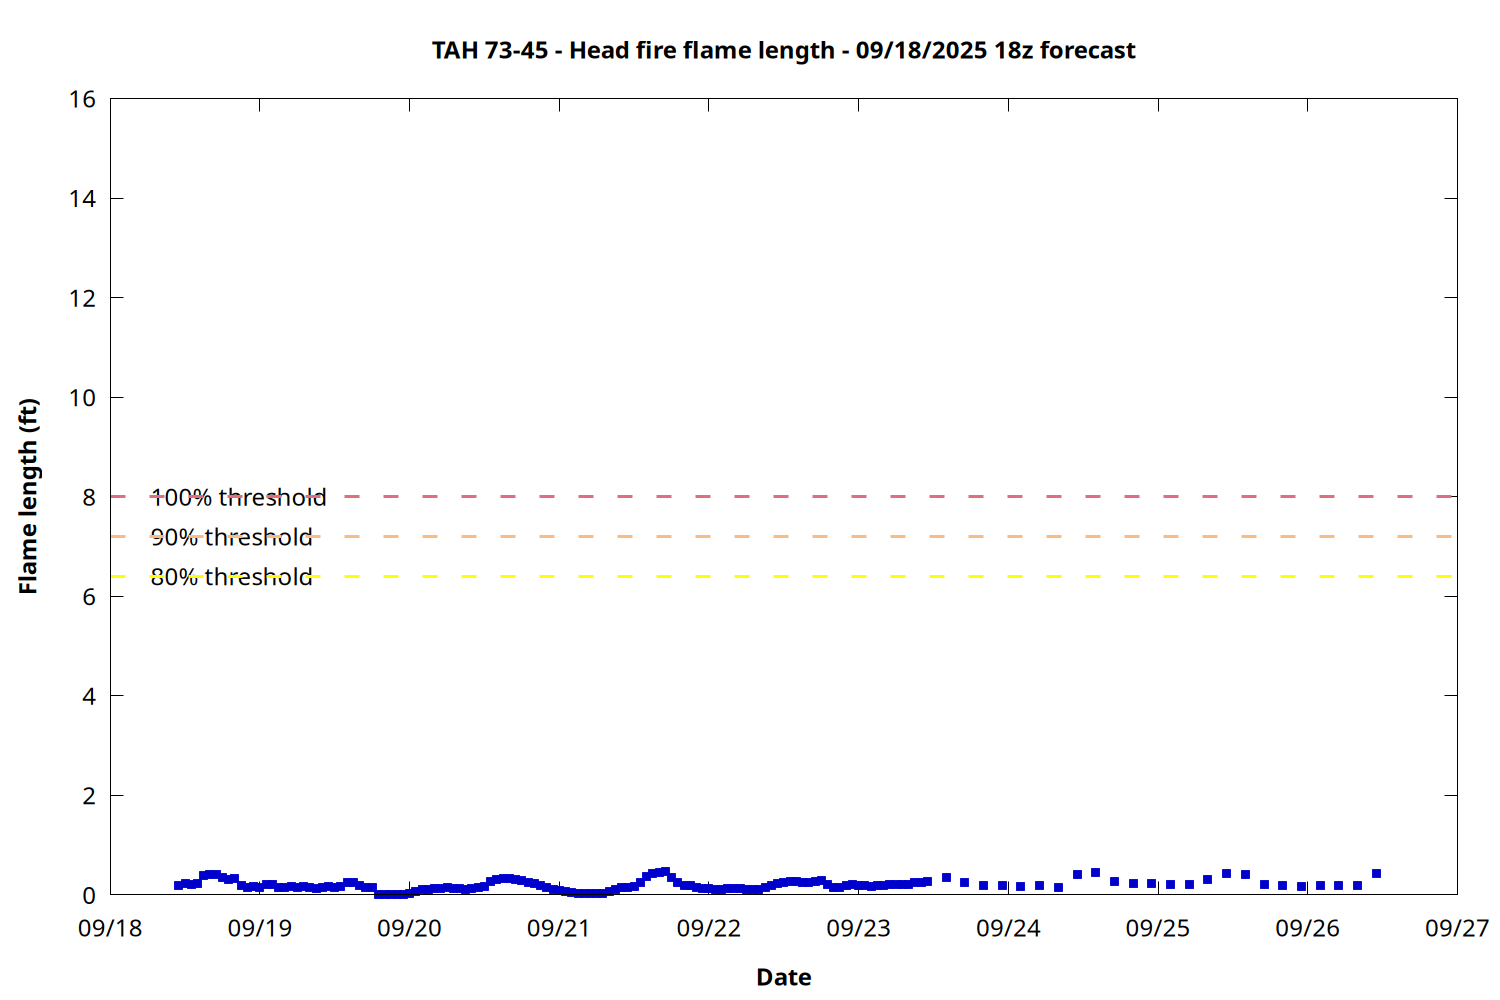Click the 09/25 date tick label
Screen dimensions: 1500x1000
[x=1158, y=928]
